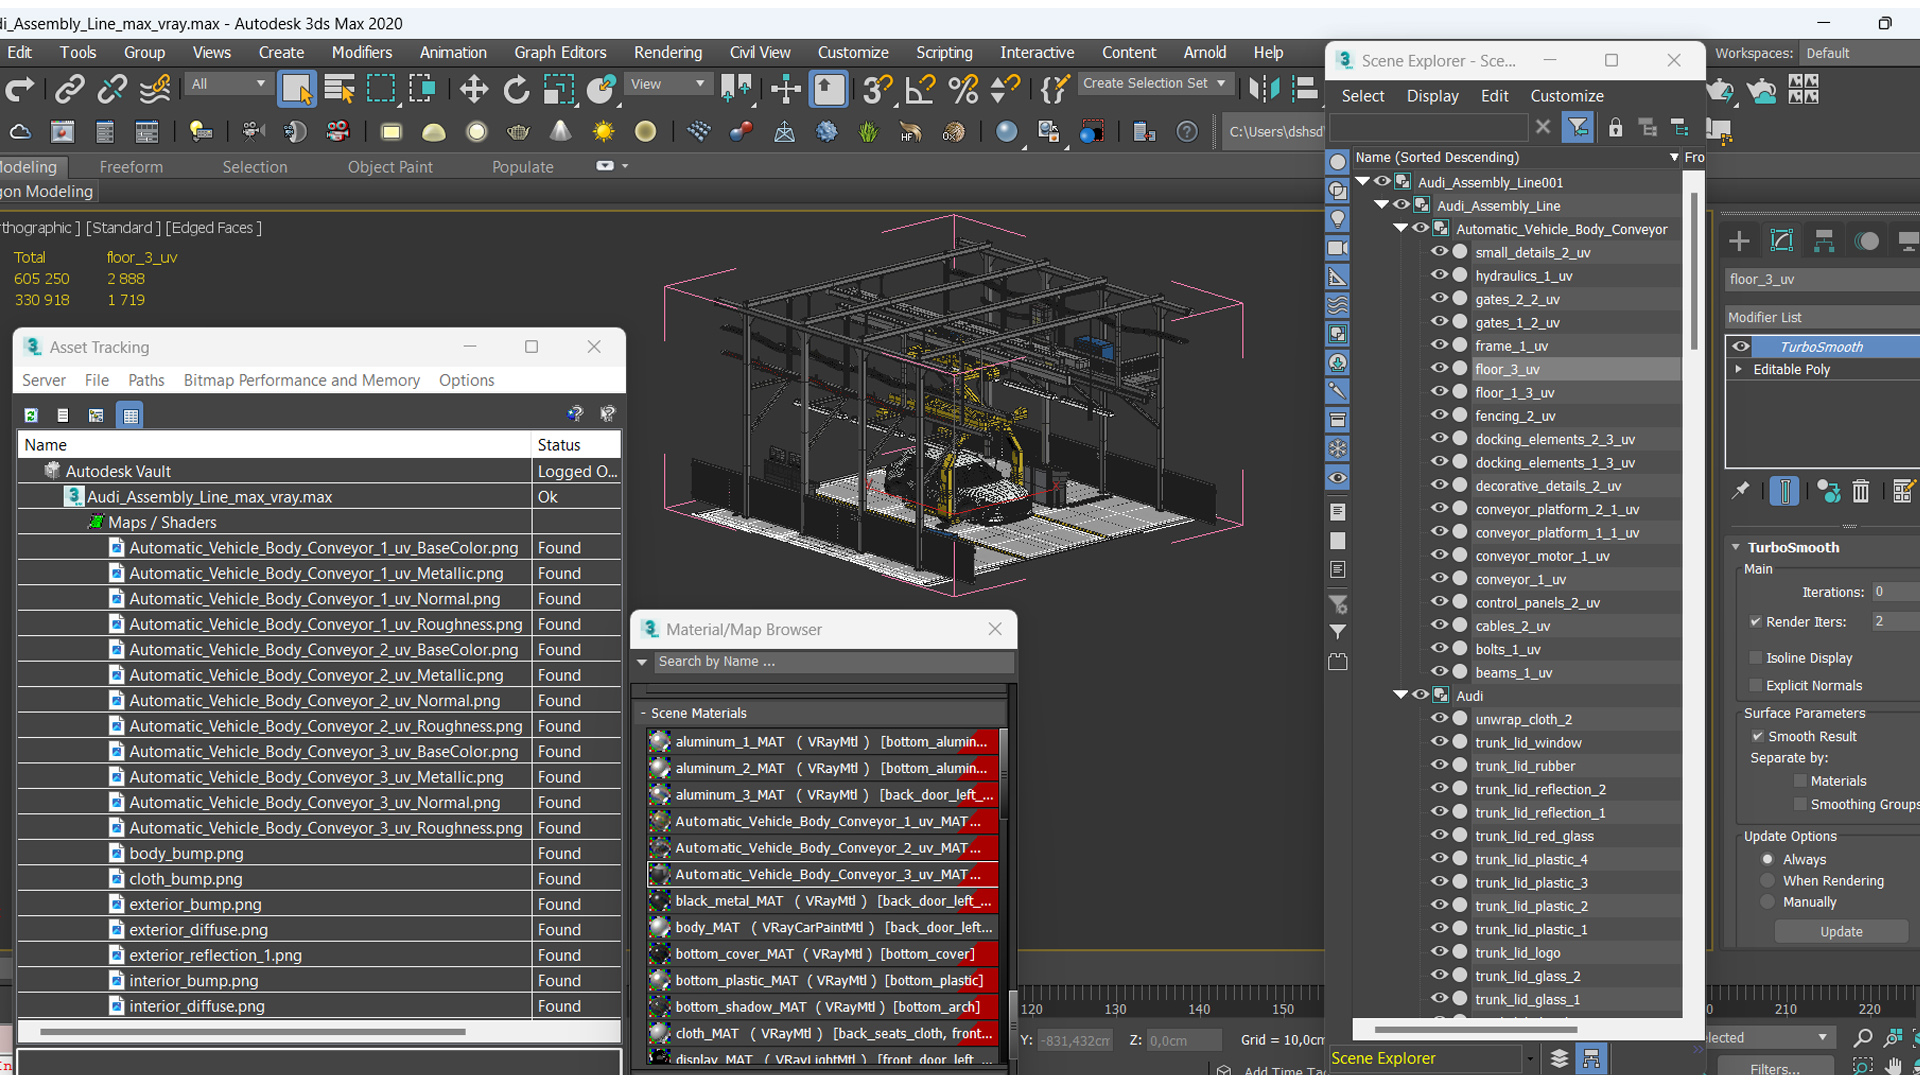
Task: Collapse TurboSmooth rollout
Action: [1736, 548]
